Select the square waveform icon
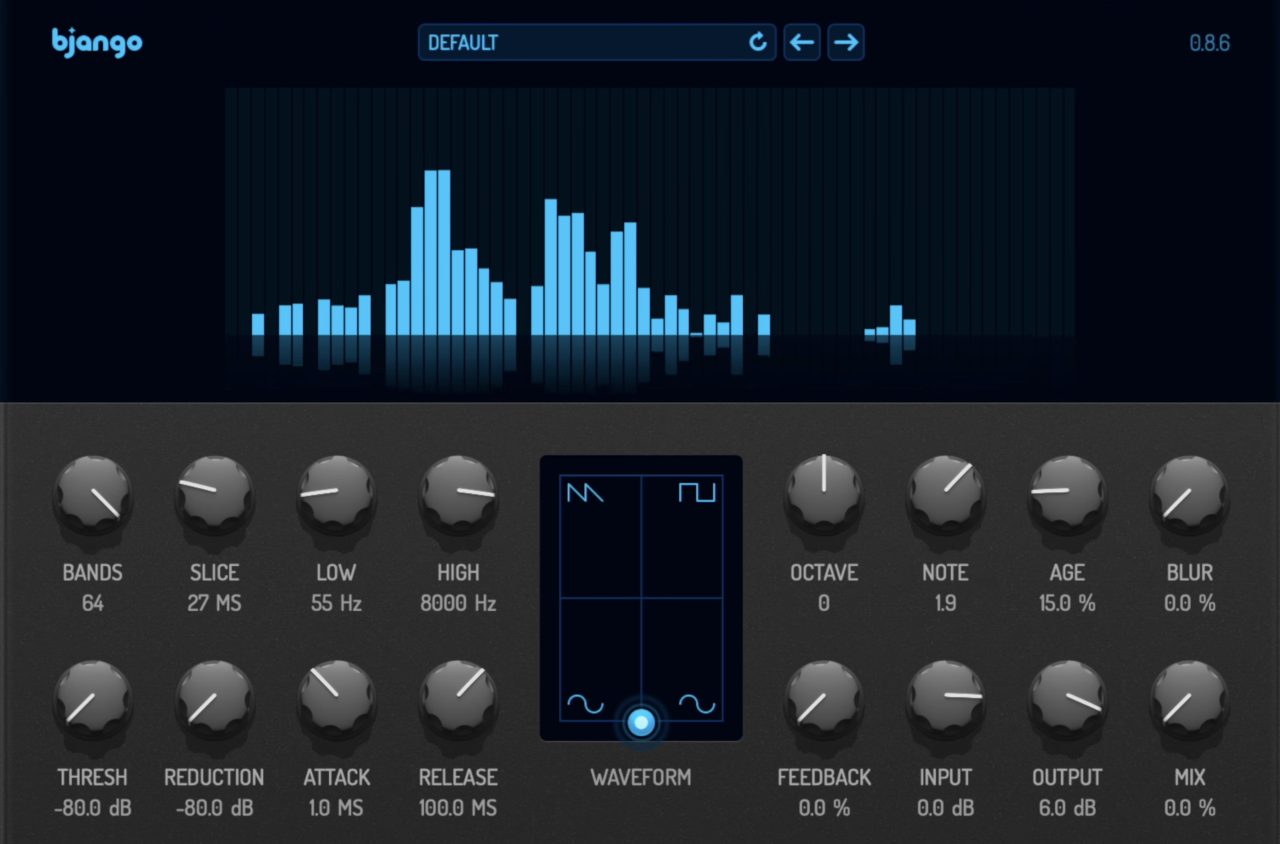1280x844 pixels. coord(697,491)
